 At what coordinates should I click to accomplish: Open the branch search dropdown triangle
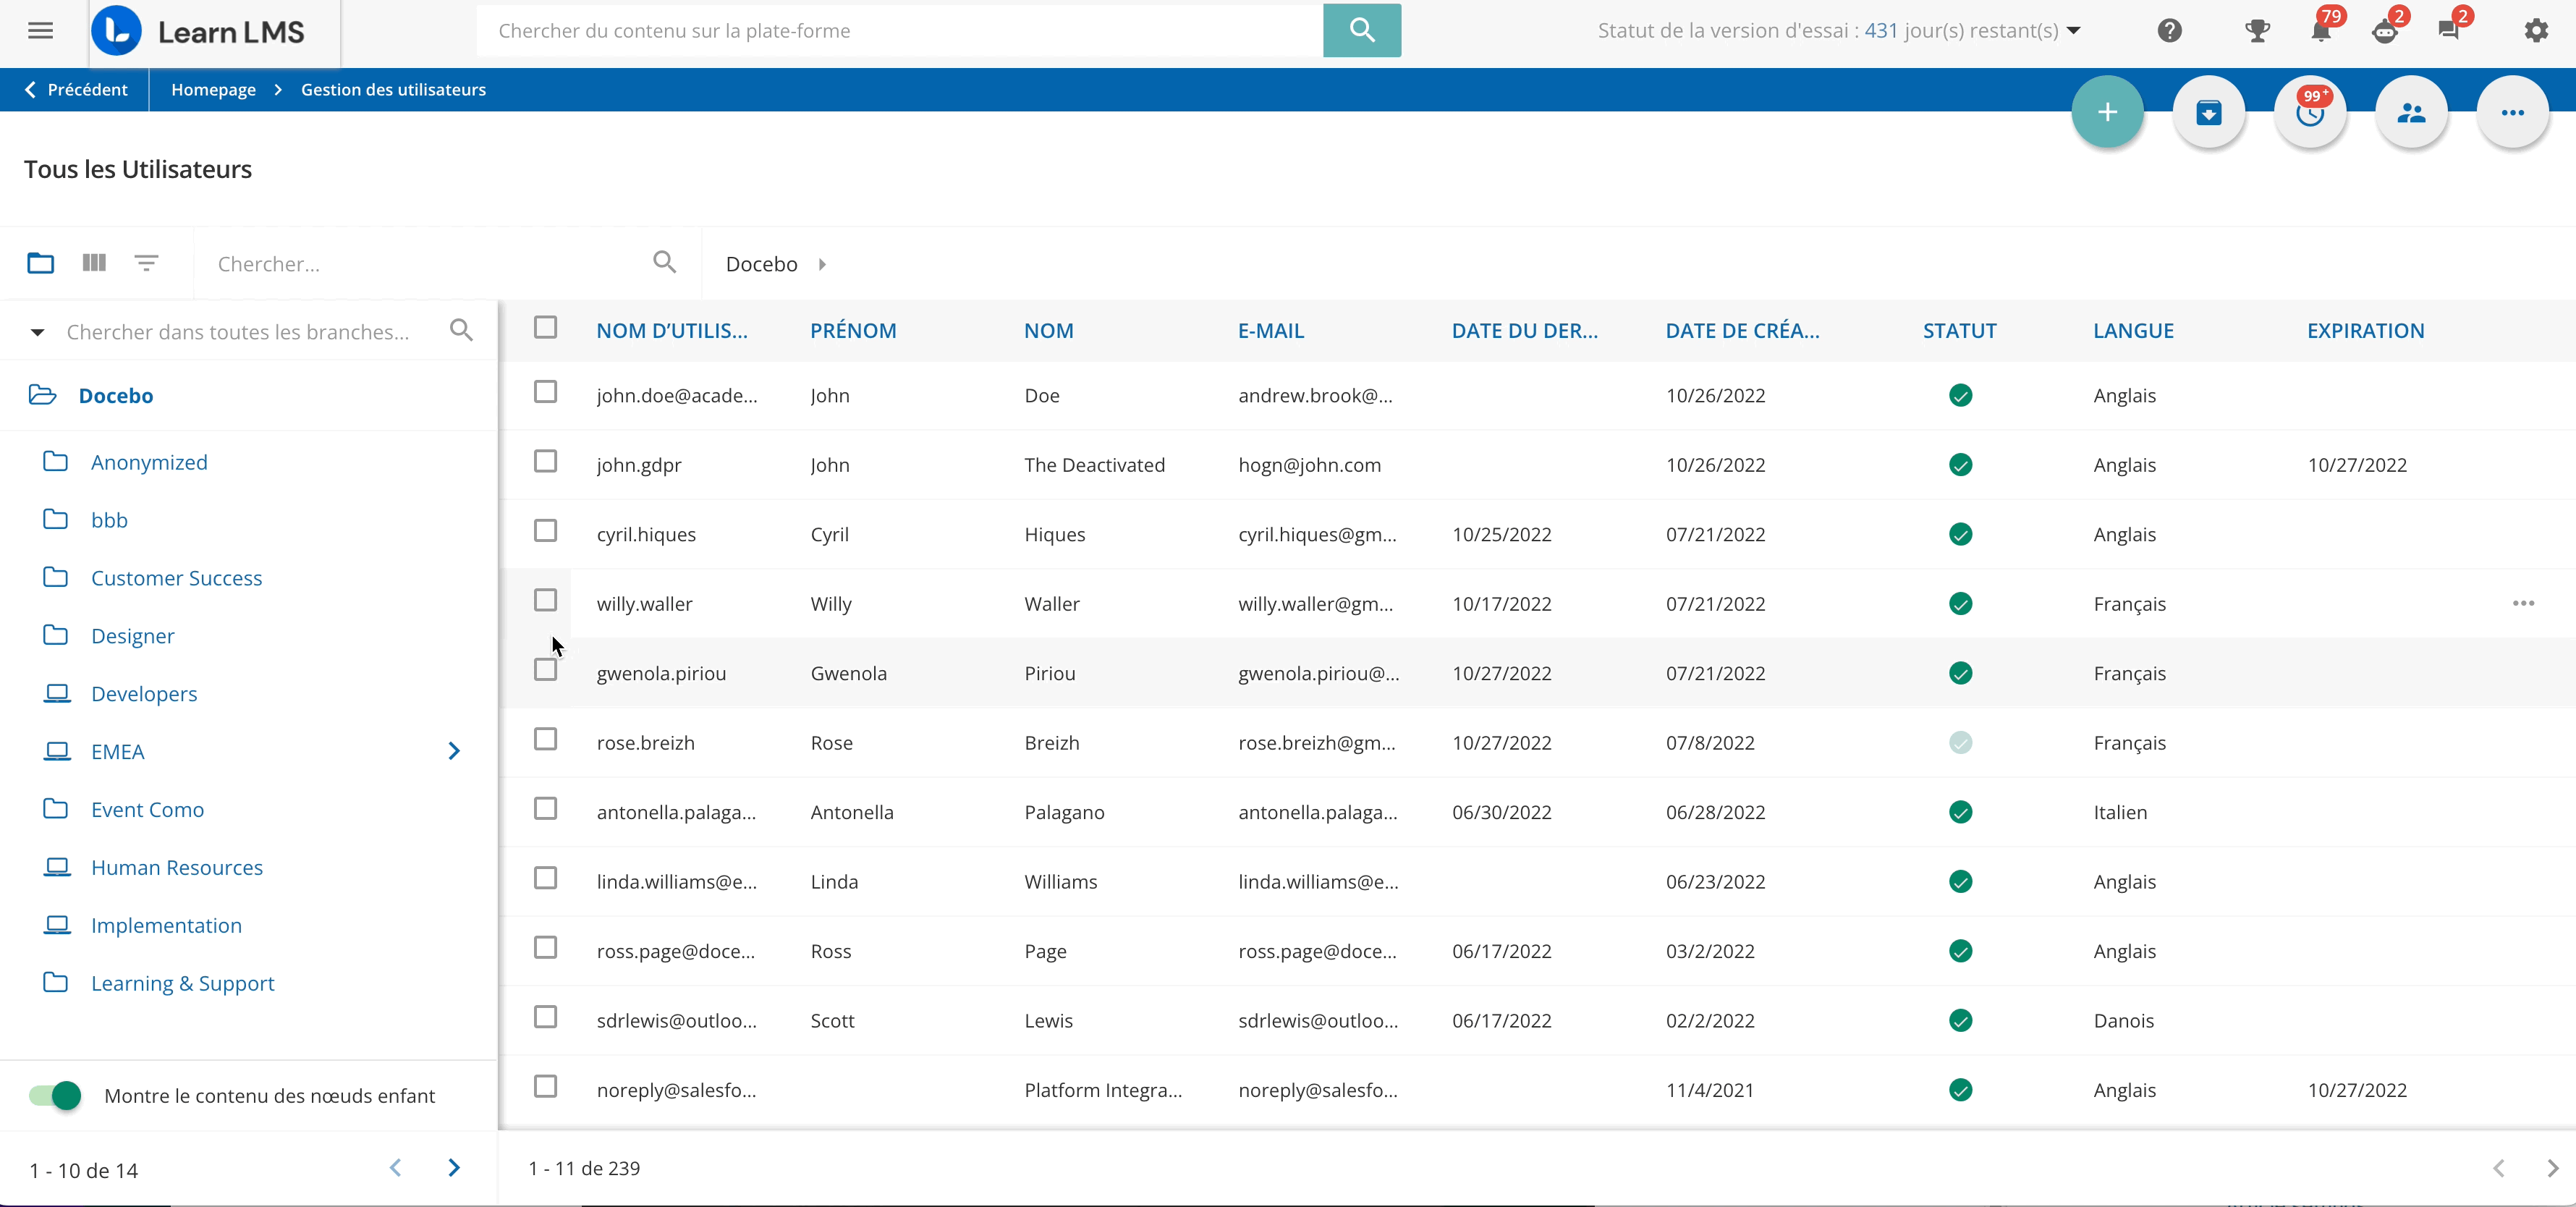pos(37,332)
